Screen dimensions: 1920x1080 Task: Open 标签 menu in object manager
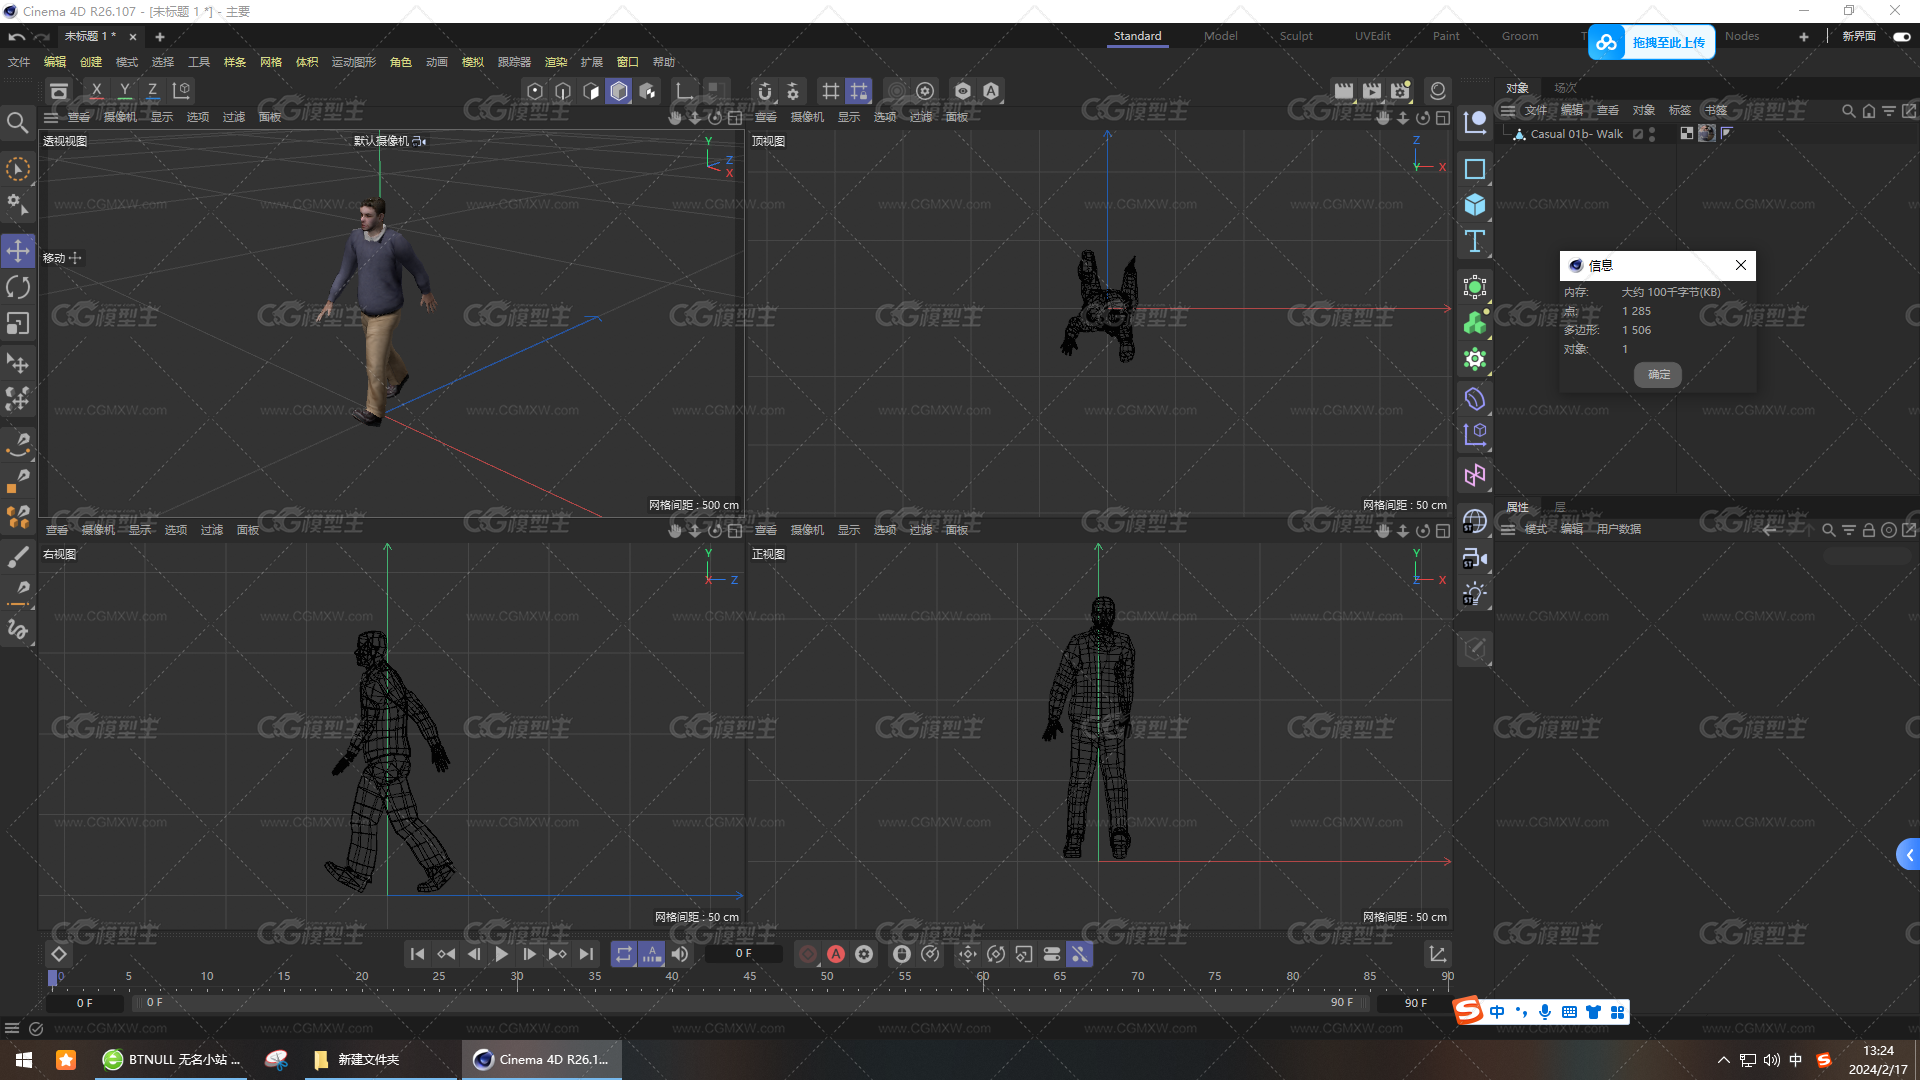point(1679,110)
